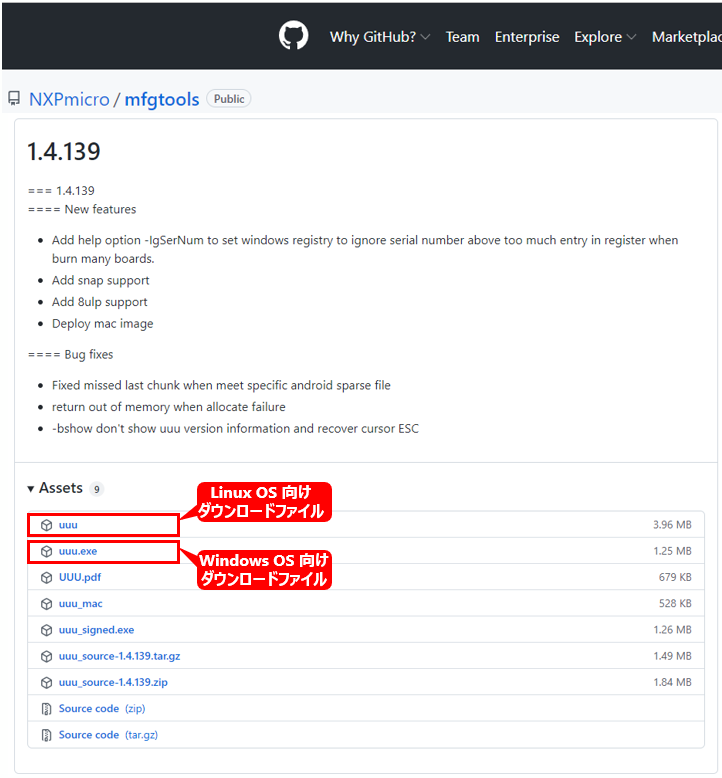Click the GitHub Octocat logo

(x=294, y=37)
